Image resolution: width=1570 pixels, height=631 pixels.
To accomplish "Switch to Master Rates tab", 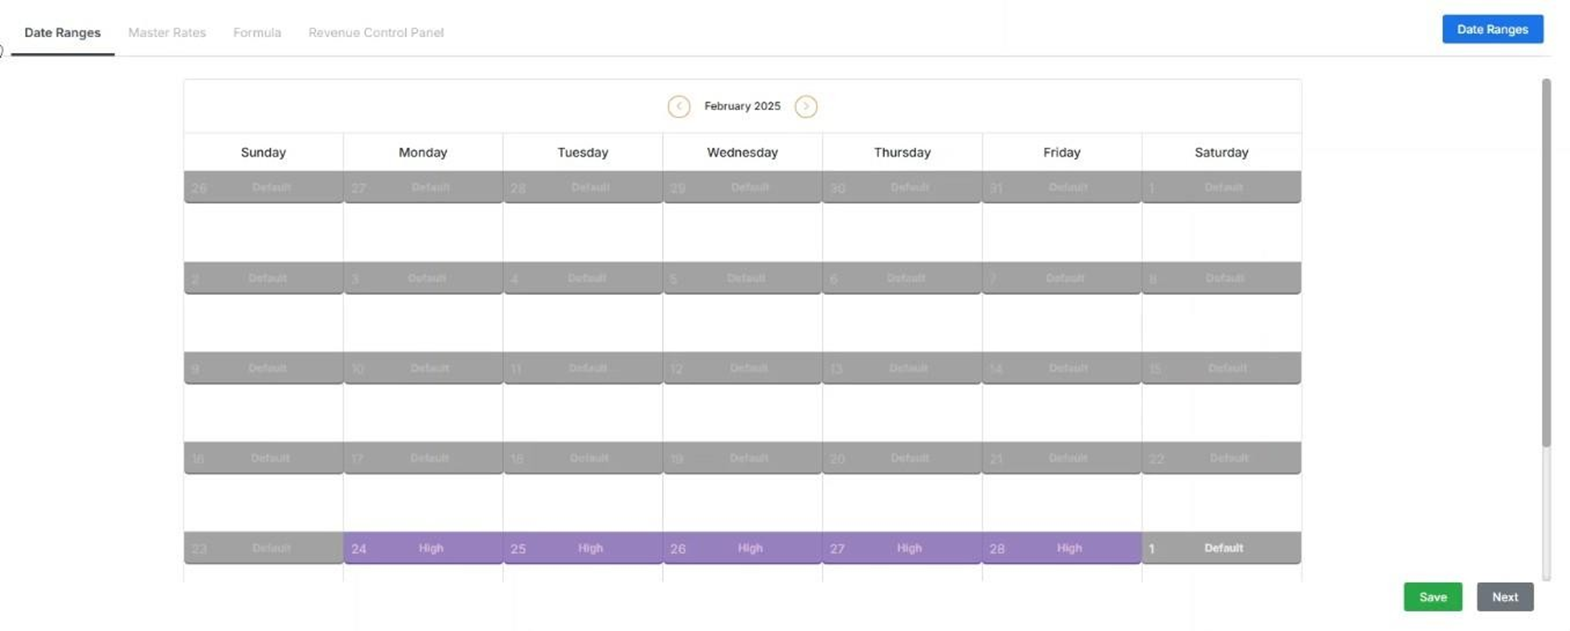I will click(x=167, y=33).
